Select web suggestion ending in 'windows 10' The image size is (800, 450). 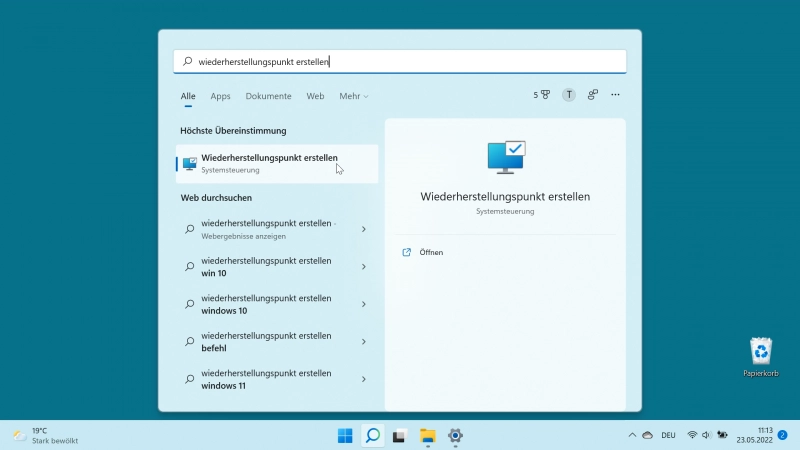point(277,304)
